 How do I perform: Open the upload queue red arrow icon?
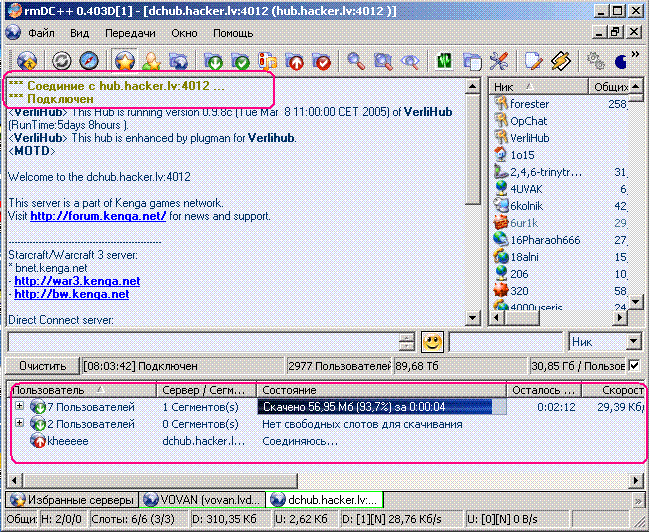pyautogui.click(x=295, y=61)
